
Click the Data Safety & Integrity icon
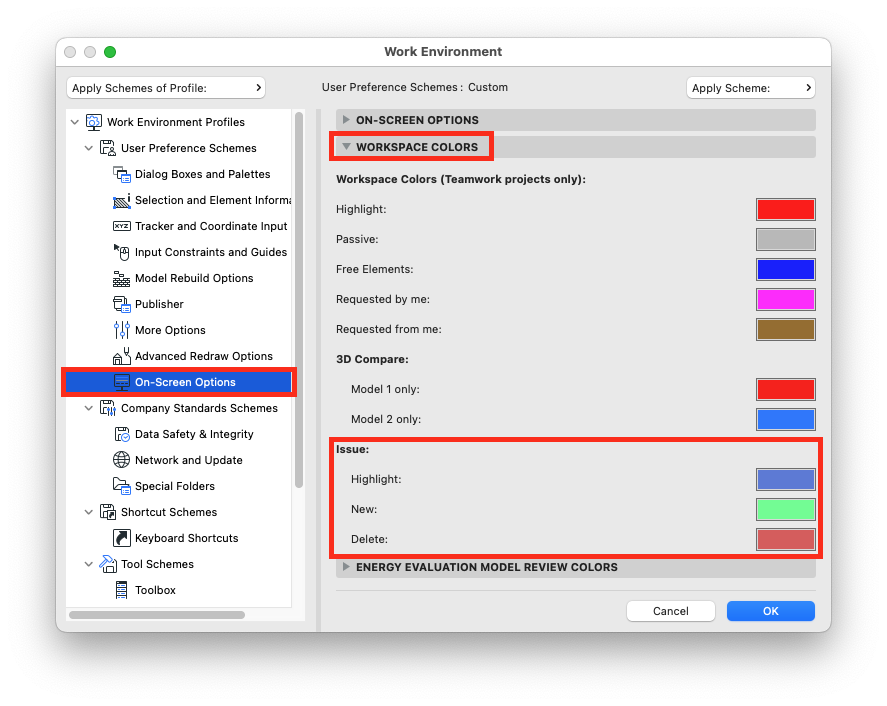tap(122, 434)
